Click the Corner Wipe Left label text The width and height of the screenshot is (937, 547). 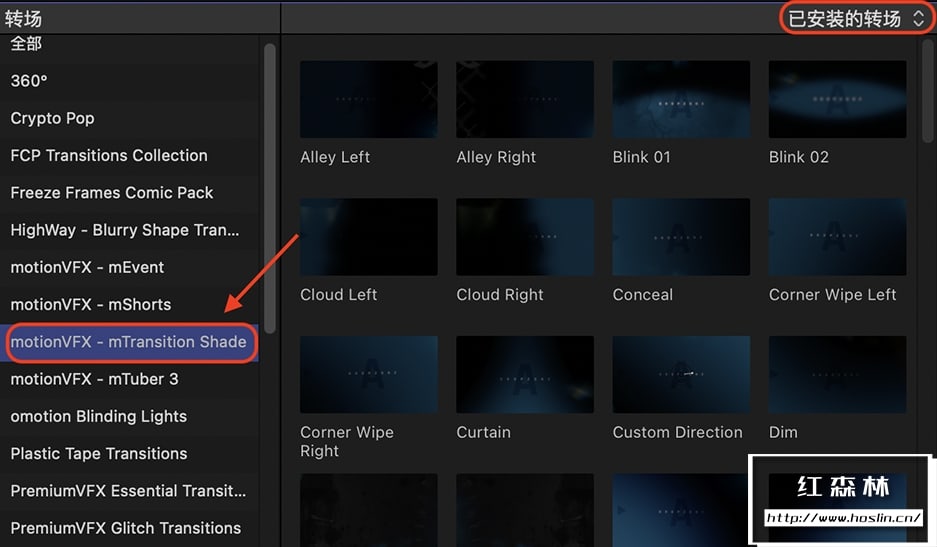[832, 295]
